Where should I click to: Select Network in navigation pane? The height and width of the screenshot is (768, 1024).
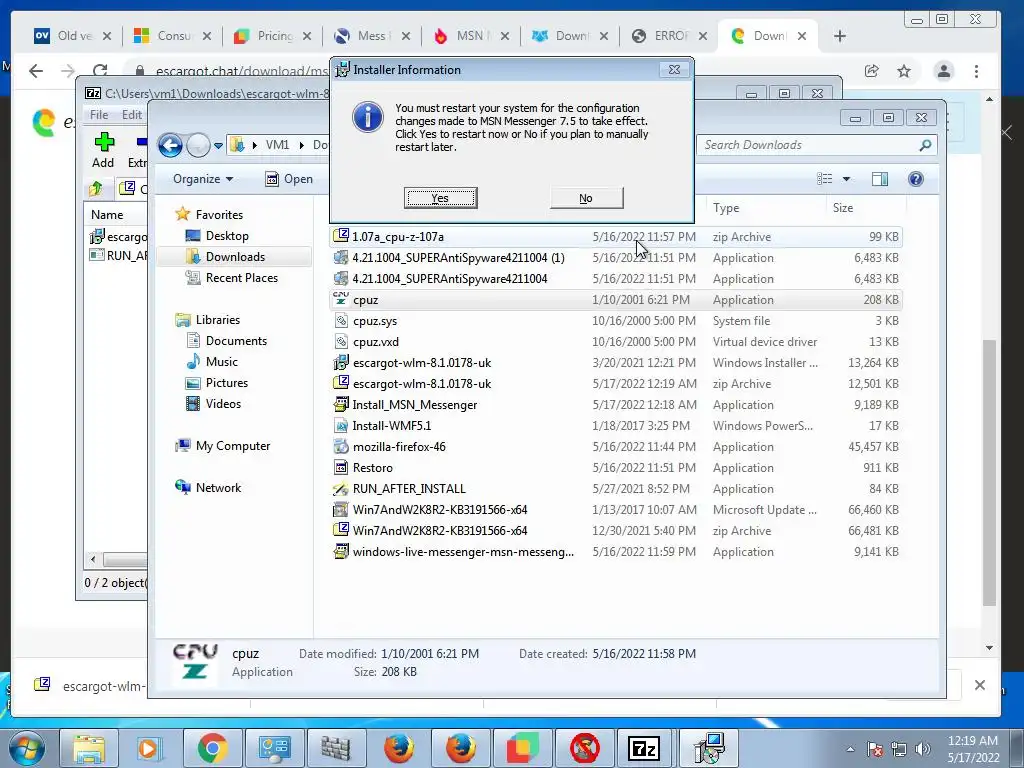coord(218,487)
